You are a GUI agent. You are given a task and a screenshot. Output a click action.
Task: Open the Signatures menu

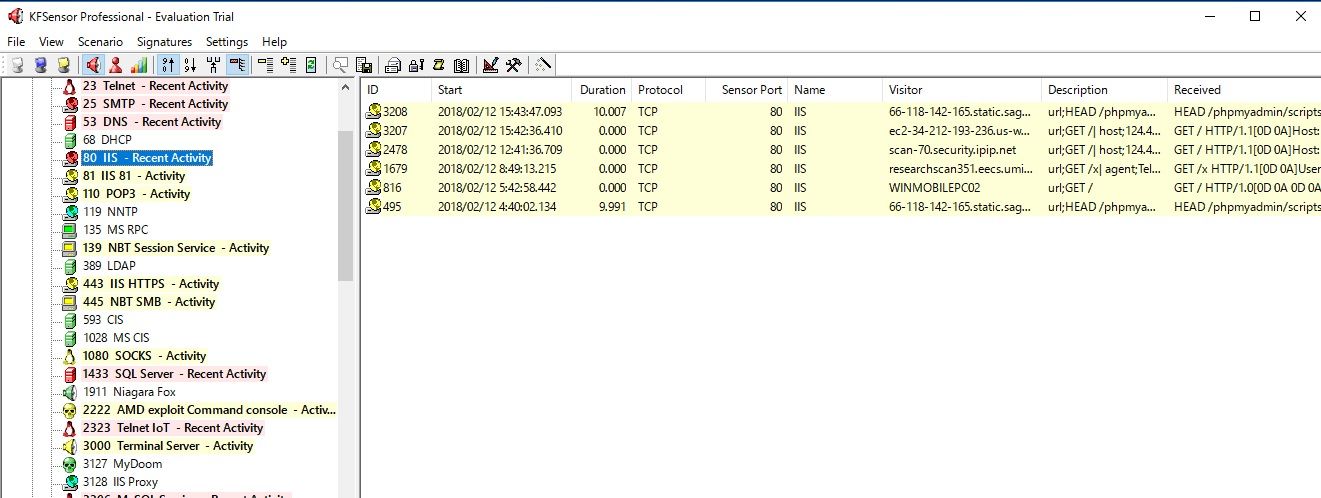(x=164, y=42)
